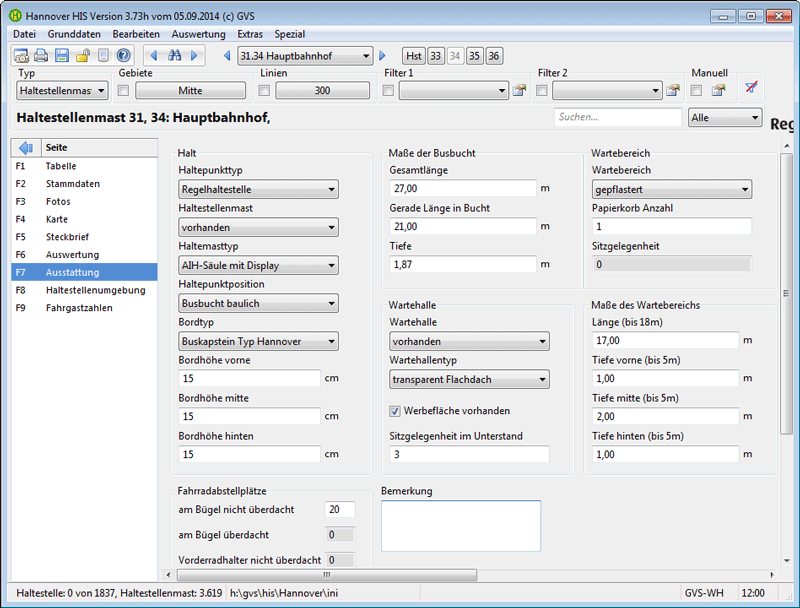Expand the Filter 1 dropdown
Image resolution: width=800 pixels, height=608 pixels.
pos(454,91)
